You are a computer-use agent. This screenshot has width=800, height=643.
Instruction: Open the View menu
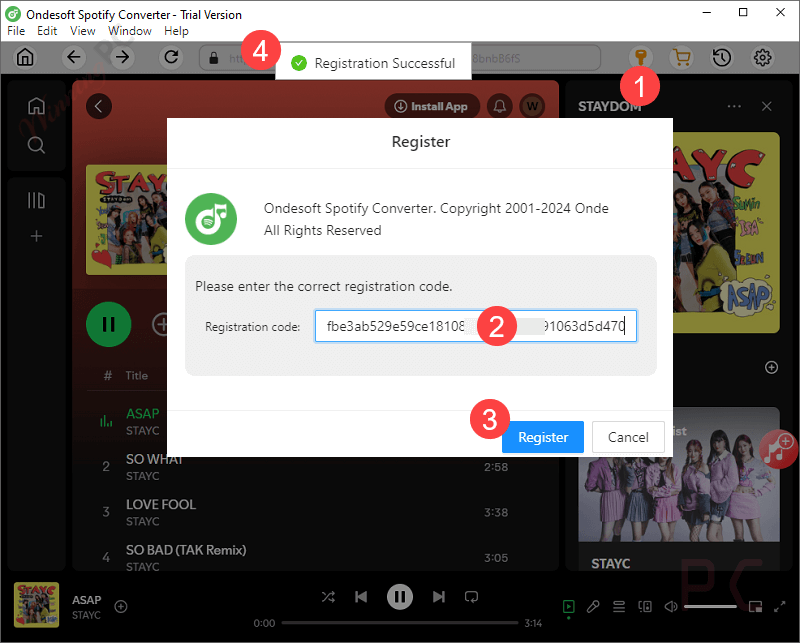coord(83,31)
